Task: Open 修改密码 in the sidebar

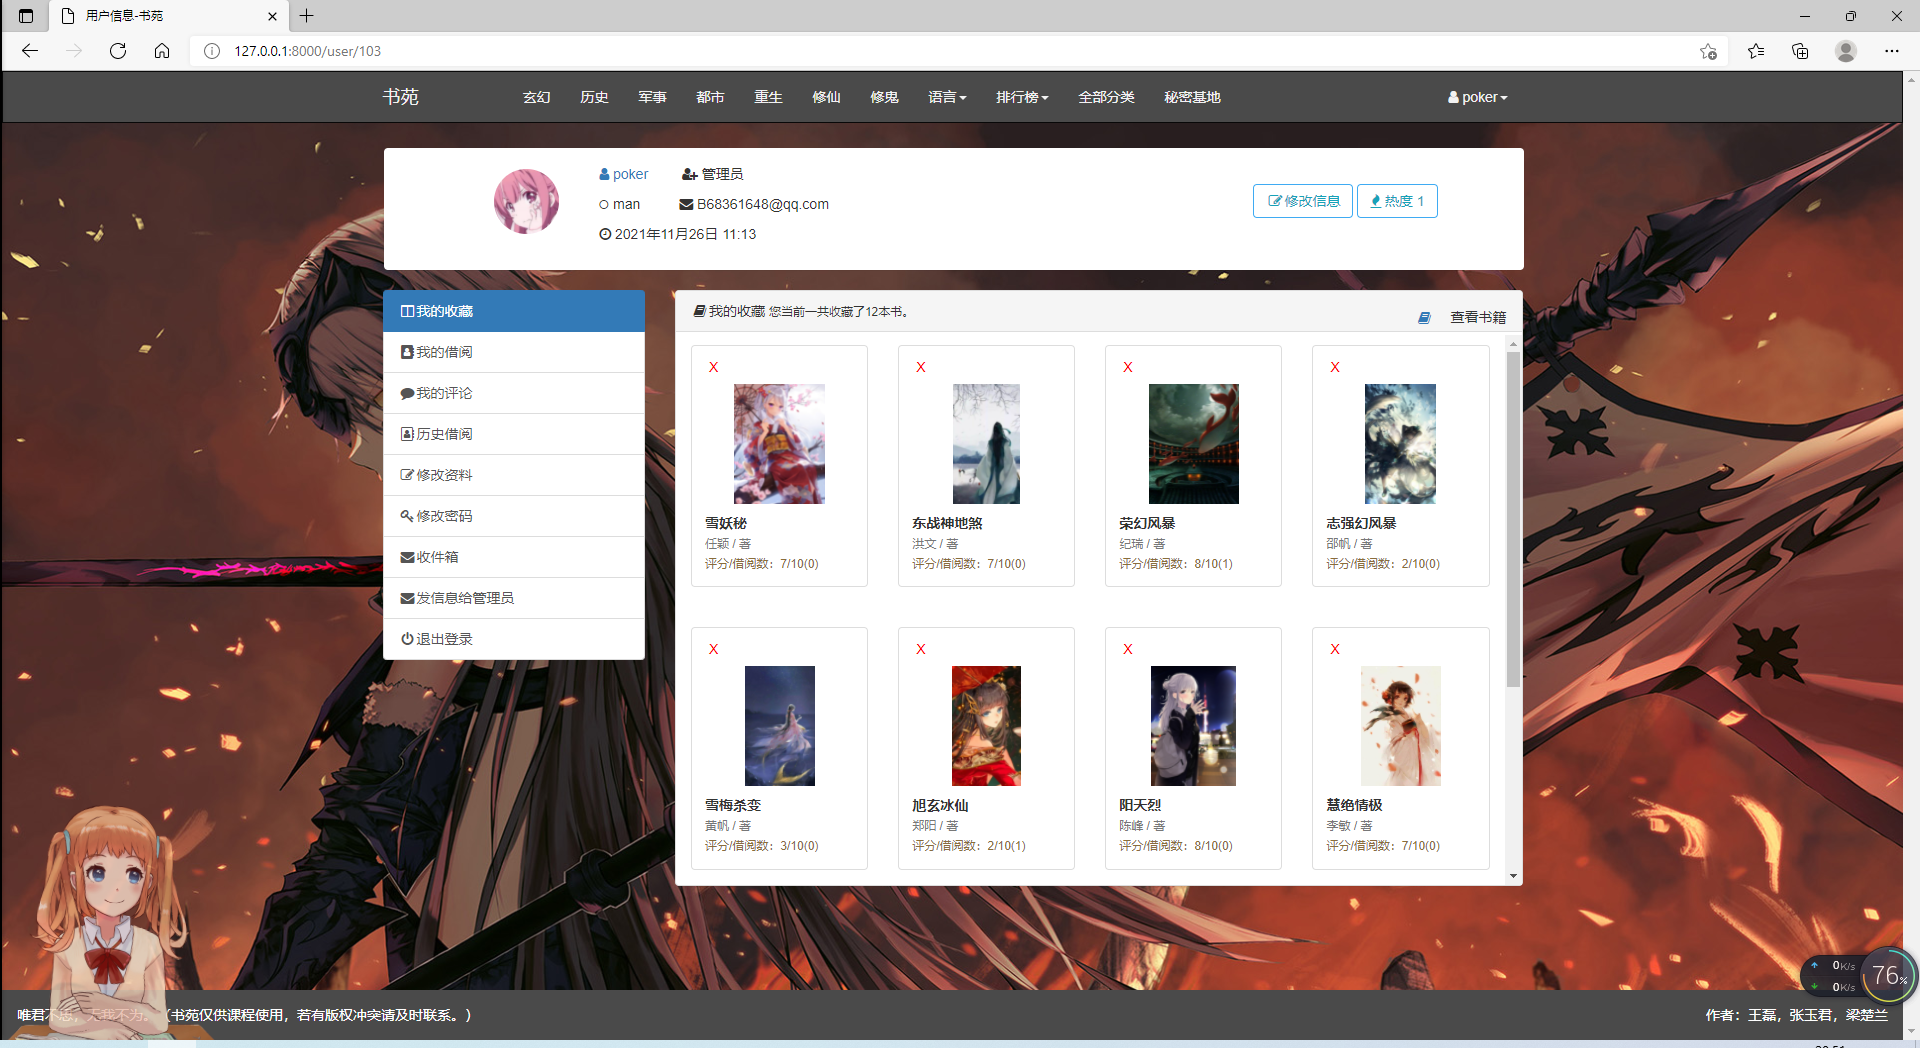Action: [x=514, y=516]
